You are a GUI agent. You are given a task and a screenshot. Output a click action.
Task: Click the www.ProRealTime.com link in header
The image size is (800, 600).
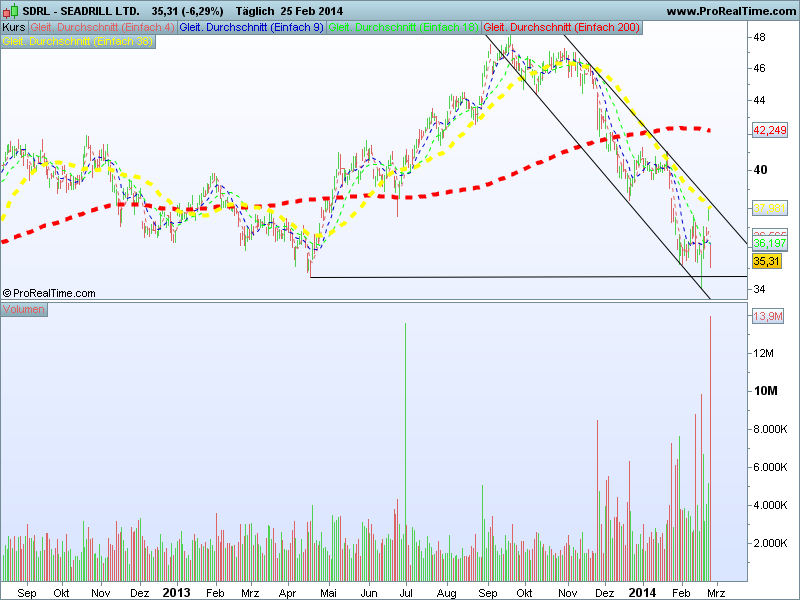(731, 11)
